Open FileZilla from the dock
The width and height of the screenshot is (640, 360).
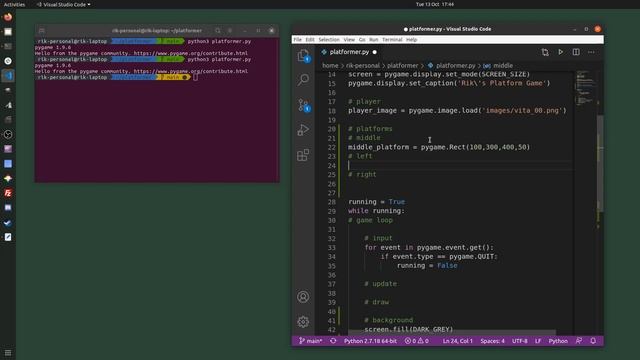click(8, 193)
